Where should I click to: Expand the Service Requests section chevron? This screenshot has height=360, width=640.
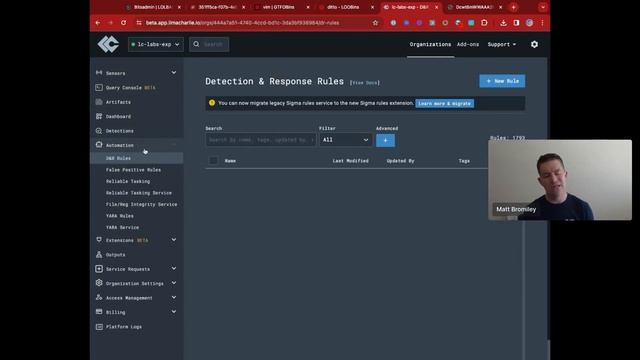174,269
